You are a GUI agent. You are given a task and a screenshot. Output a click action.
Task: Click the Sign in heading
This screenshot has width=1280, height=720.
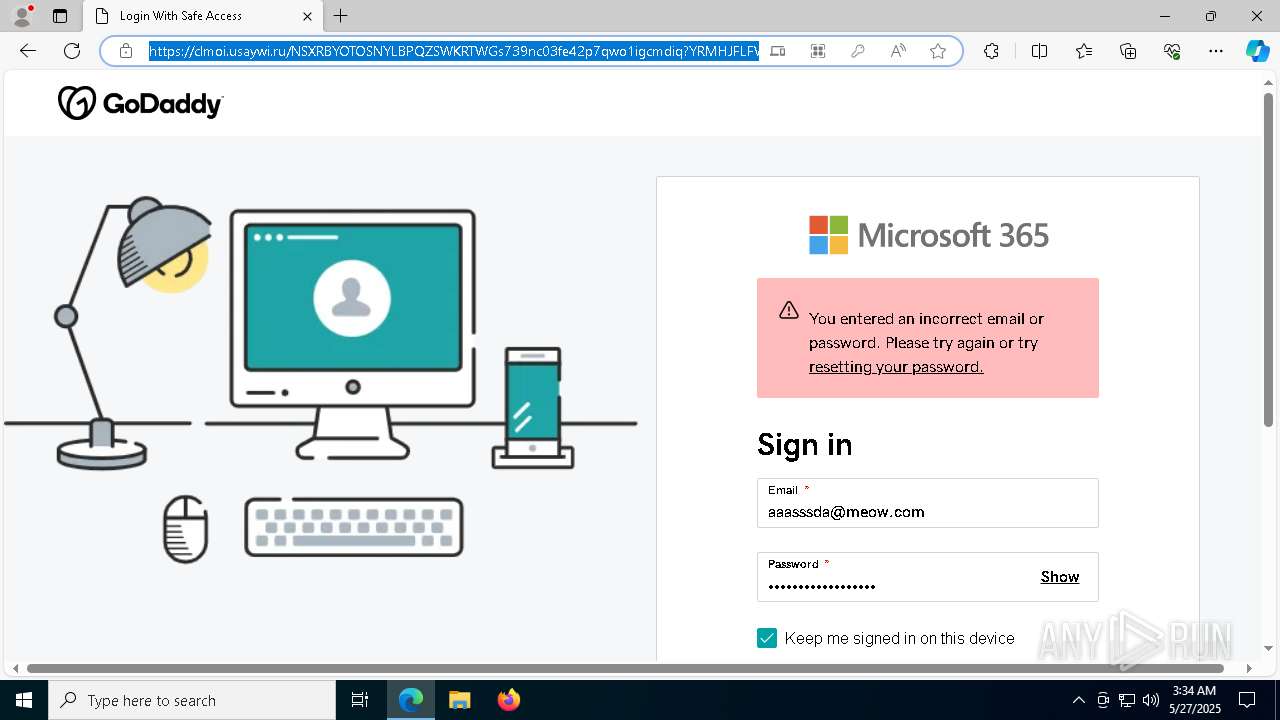(x=805, y=444)
